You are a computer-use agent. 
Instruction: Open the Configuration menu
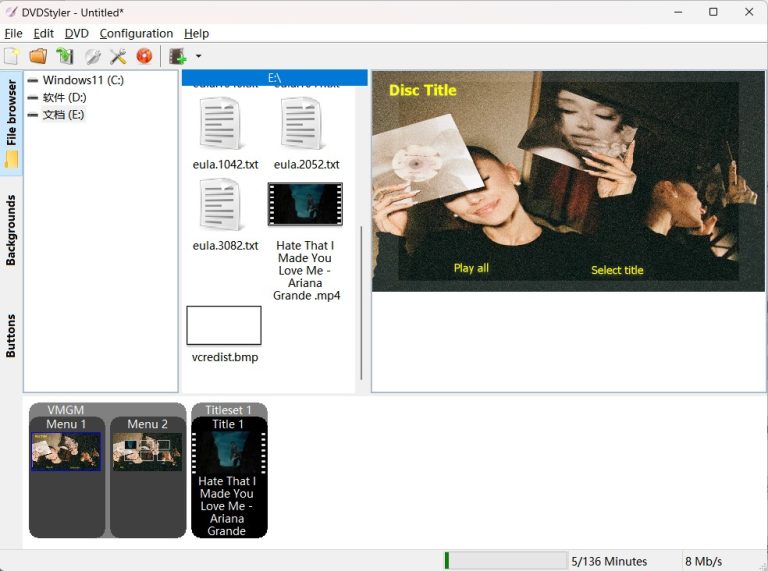pyautogui.click(x=136, y=33)
